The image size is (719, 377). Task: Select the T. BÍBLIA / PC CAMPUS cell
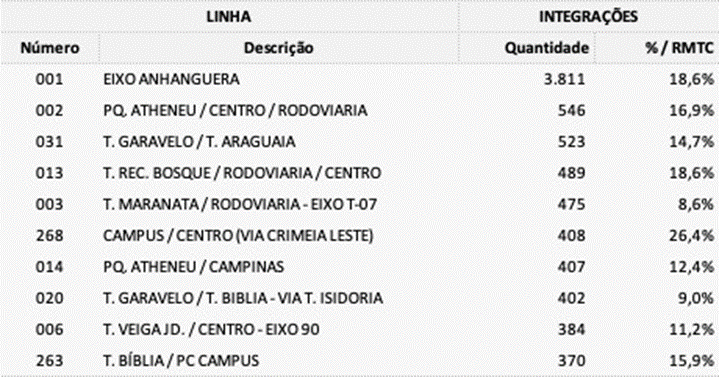point(181,360)
